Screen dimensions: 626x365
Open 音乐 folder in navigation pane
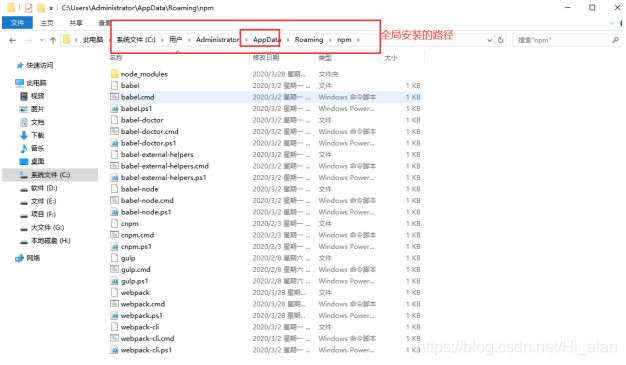point(32,148)
